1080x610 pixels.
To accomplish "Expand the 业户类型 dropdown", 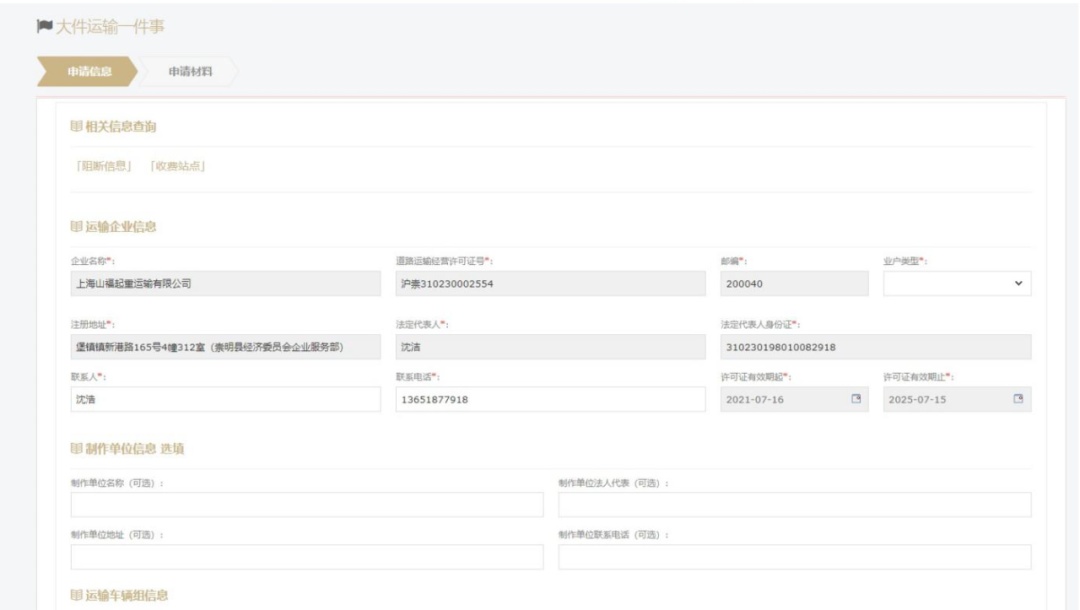I will tap(956, 284).
